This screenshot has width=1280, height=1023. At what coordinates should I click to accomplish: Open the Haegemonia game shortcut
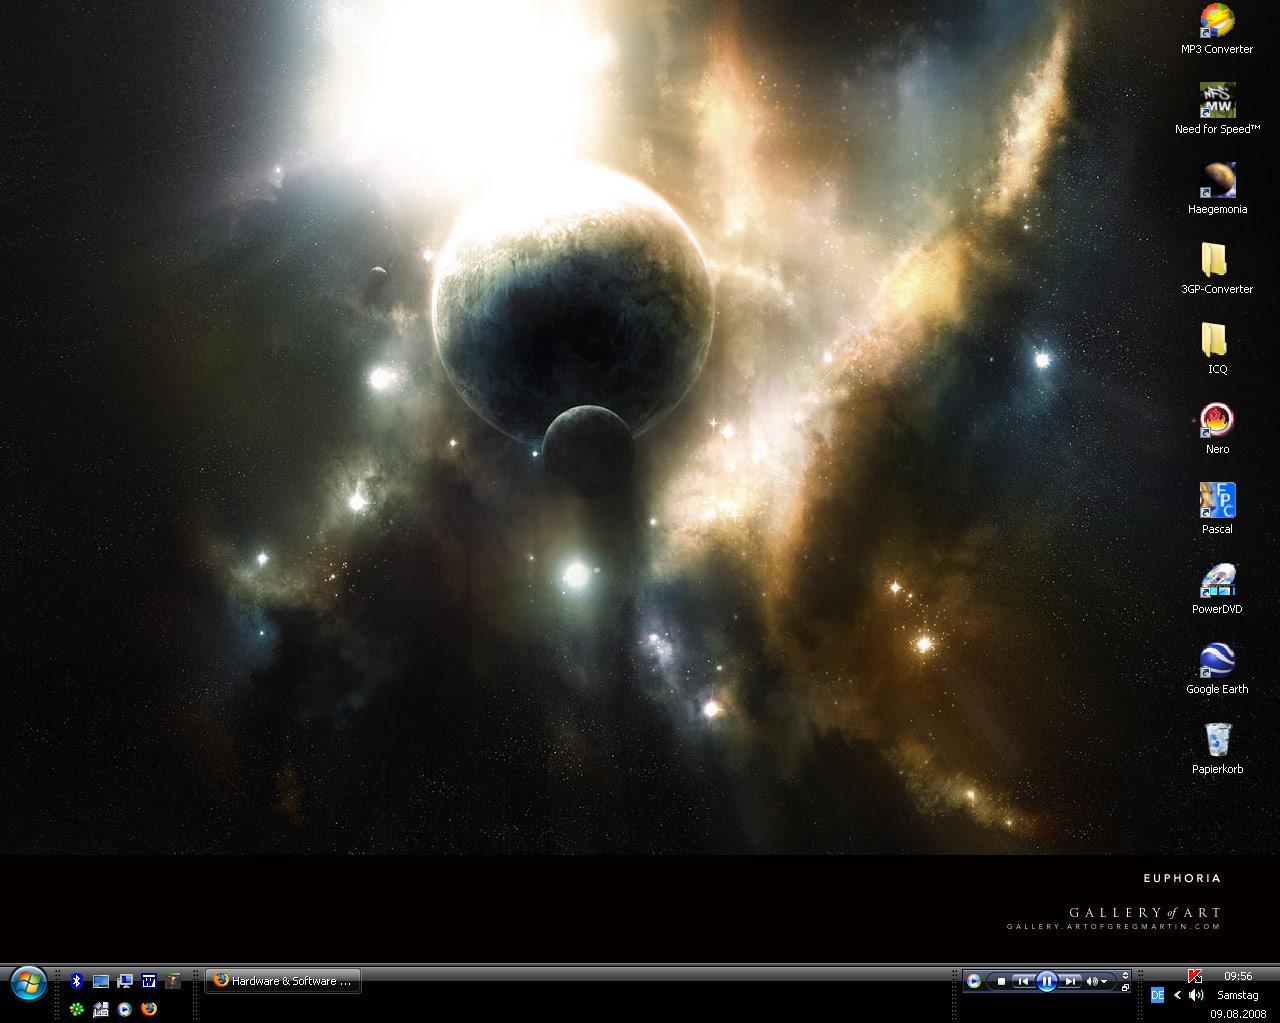(x=1217, y=181)
